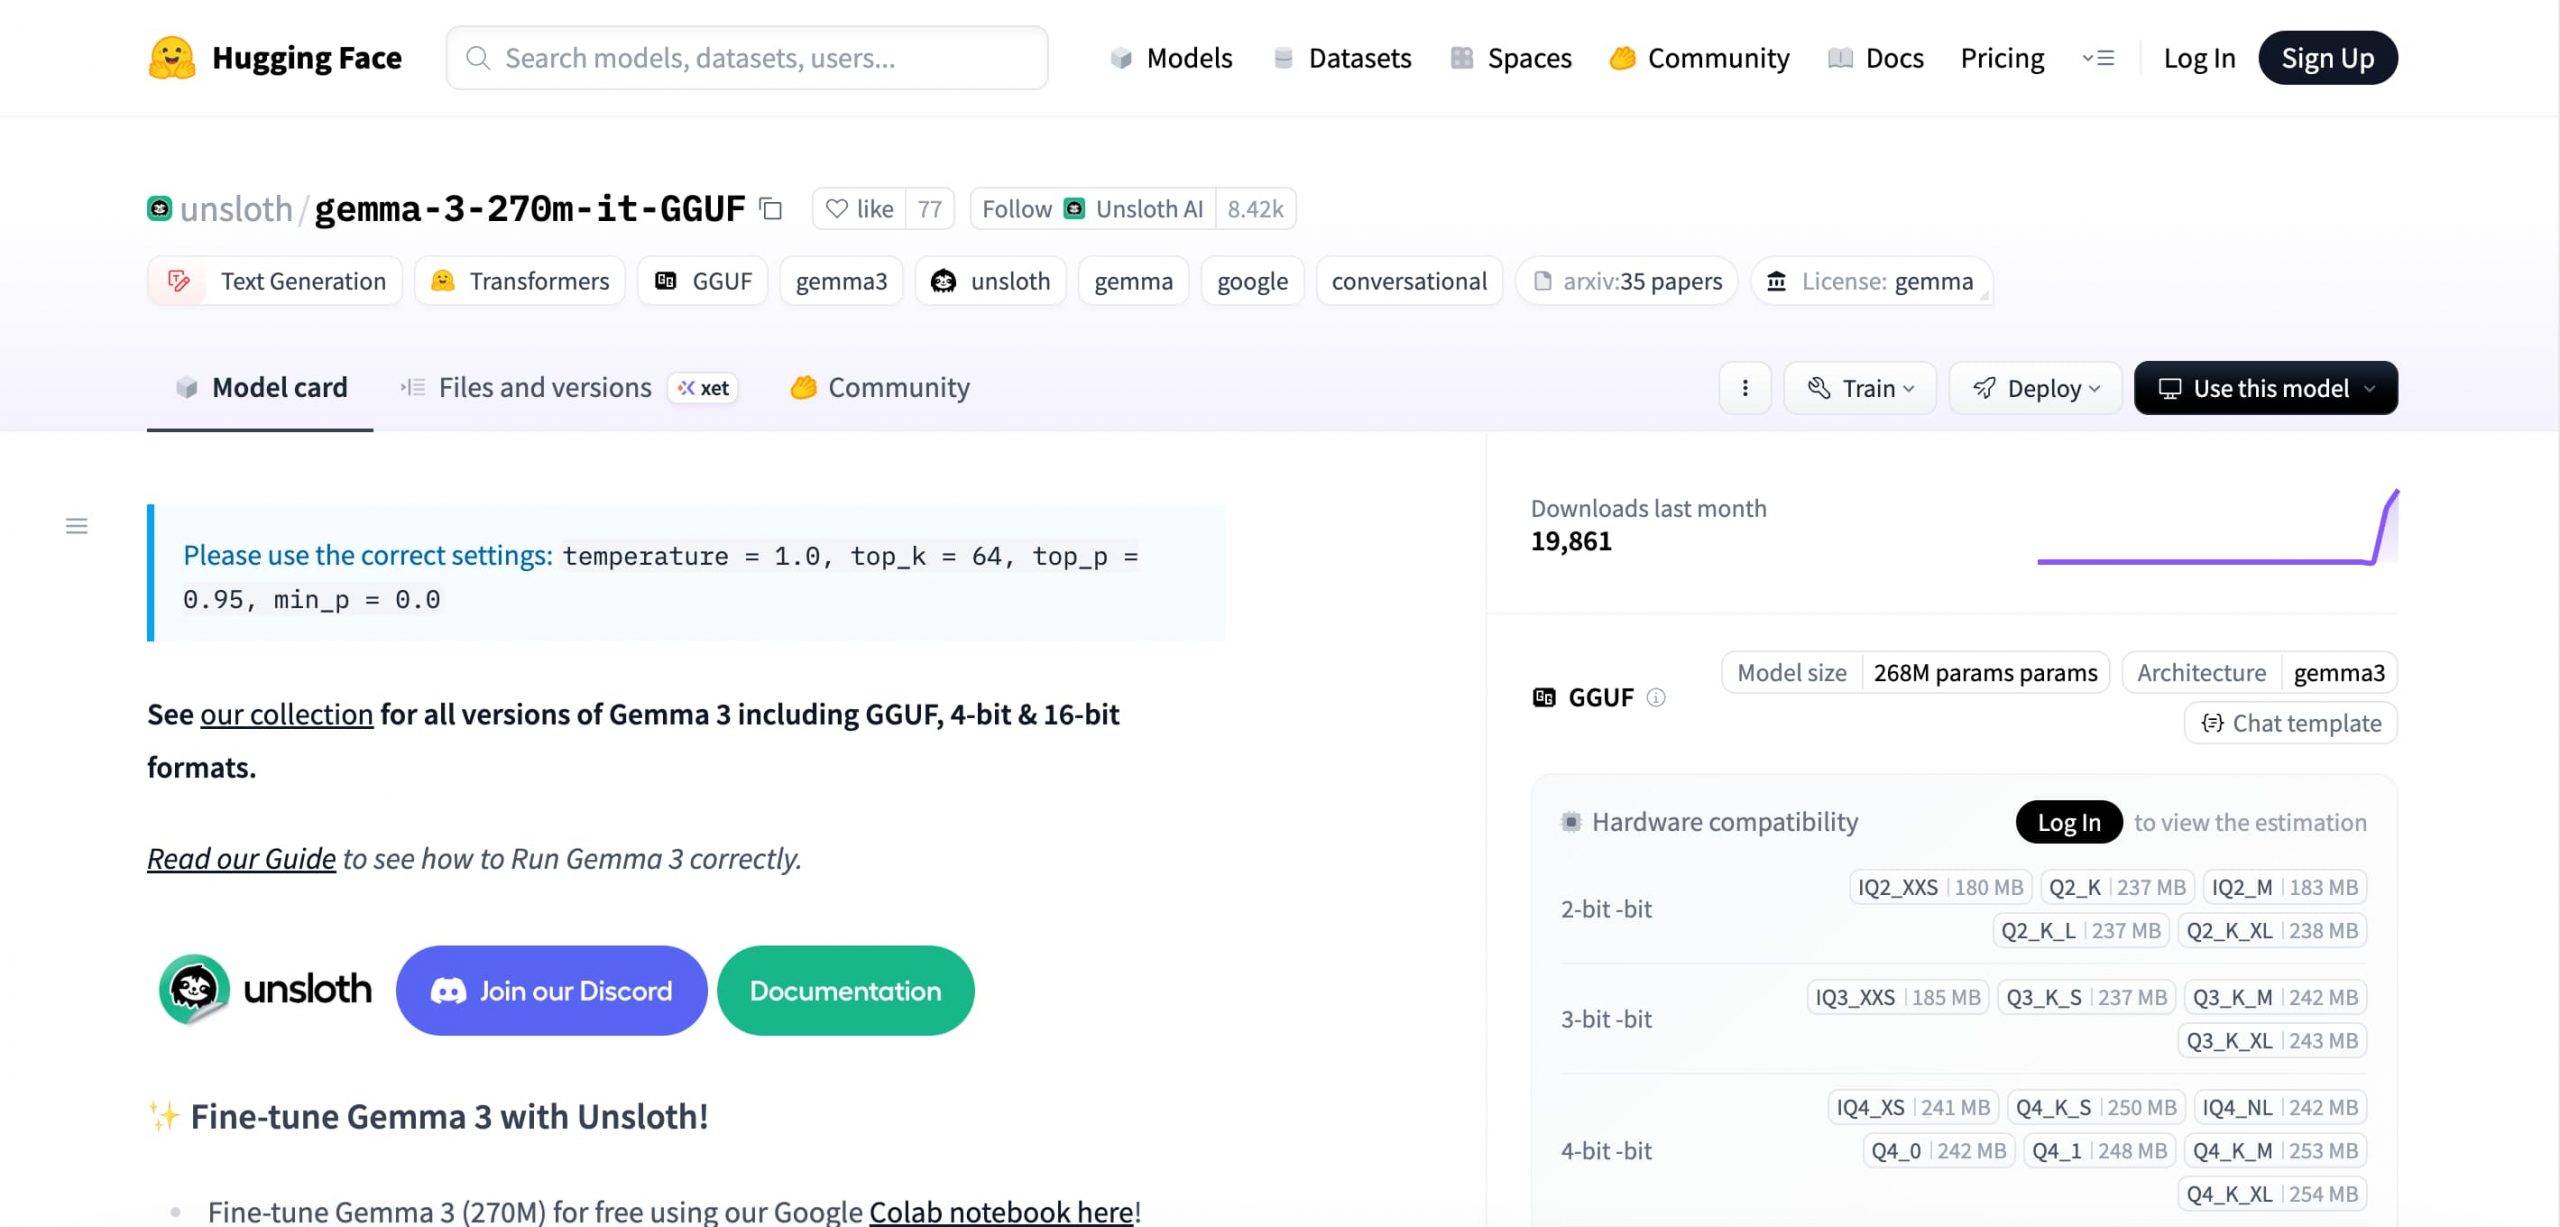Go to Models in top navigation
The height and width of the screenshot is (1227, 2560).
[1171, 58]
